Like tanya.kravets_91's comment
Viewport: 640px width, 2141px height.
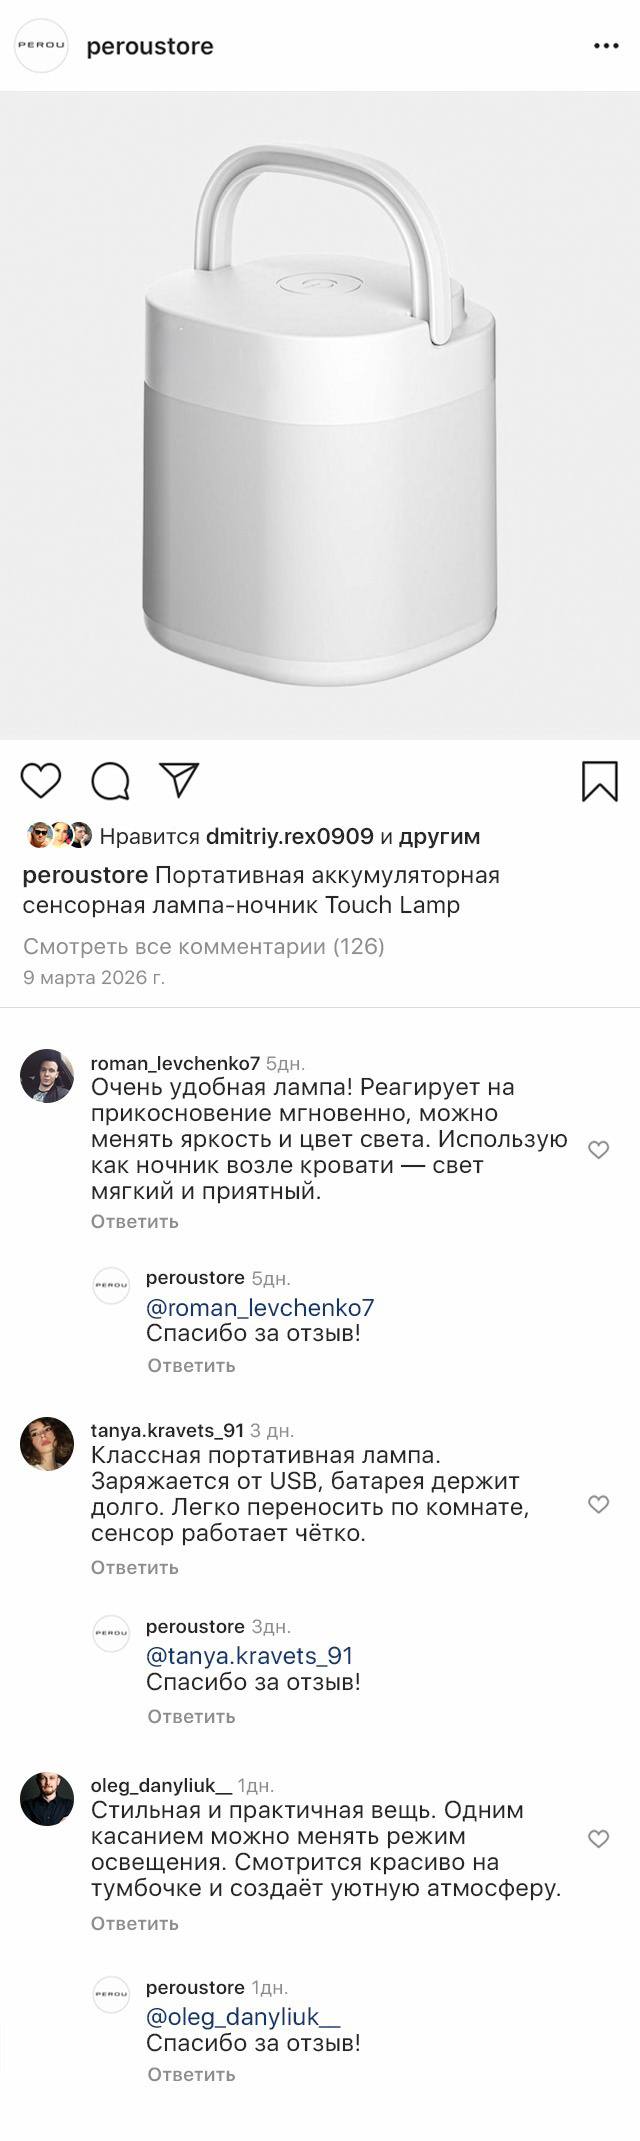click(598, 1504)
